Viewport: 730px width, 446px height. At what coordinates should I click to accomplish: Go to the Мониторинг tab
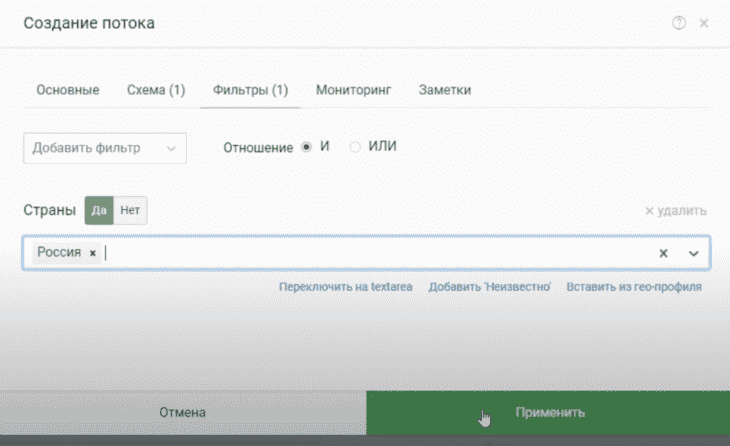click(x=353, y=90)
